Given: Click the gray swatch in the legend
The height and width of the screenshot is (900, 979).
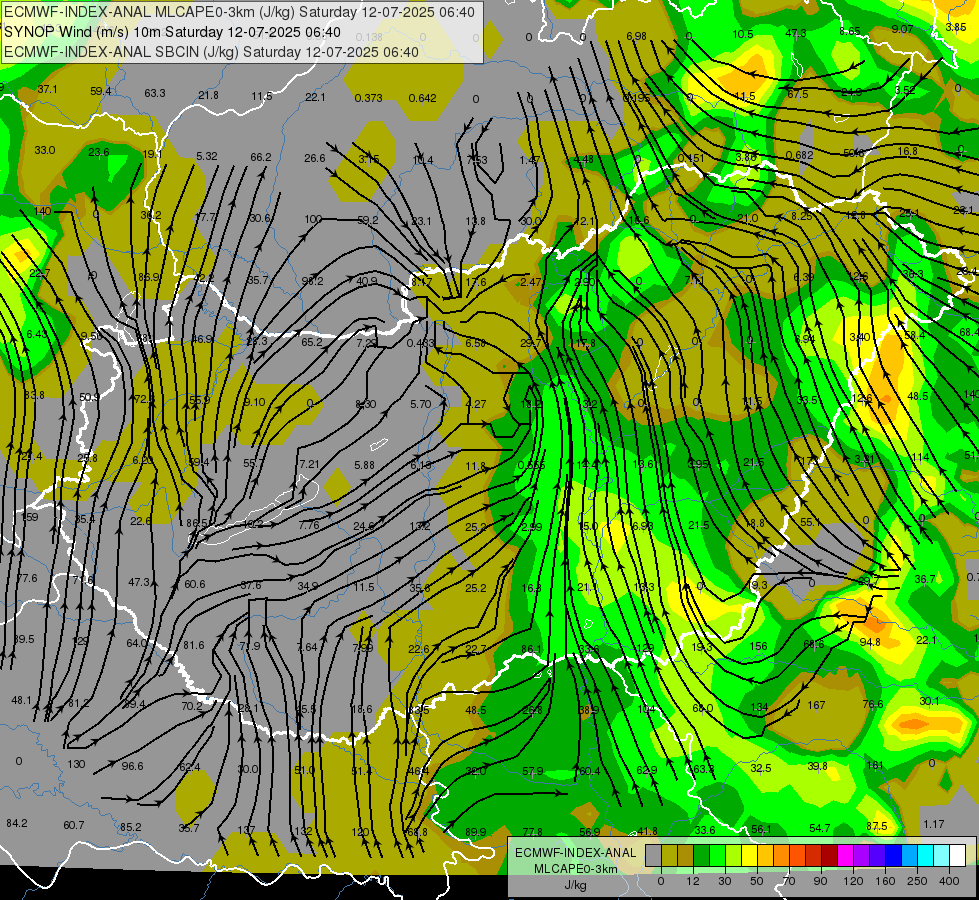Looking at the screenshot, I should 654,855.
